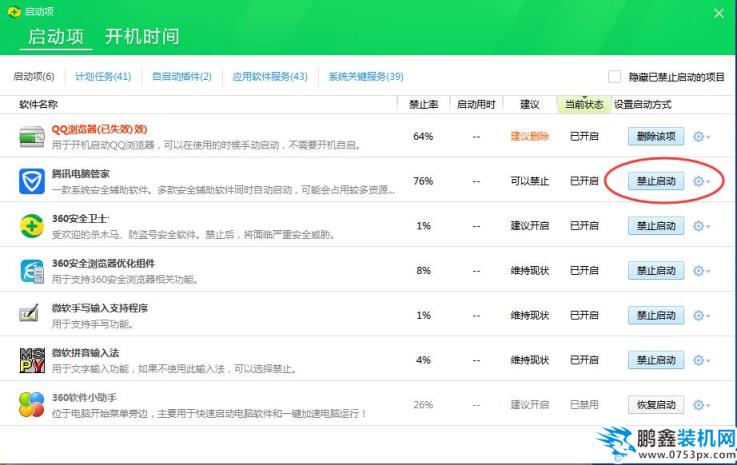Click the 360安全浏览器优化组件 icon

(x=32, y=271)
